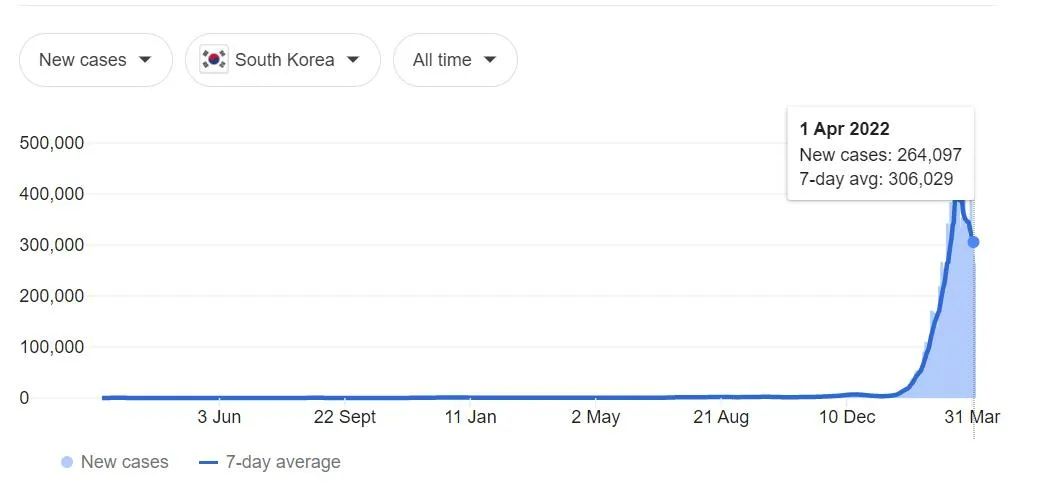Viewport: 1044px width, 490px height.
Task: Click the 2 May date on the x-axis
Action: click(596, 417)
